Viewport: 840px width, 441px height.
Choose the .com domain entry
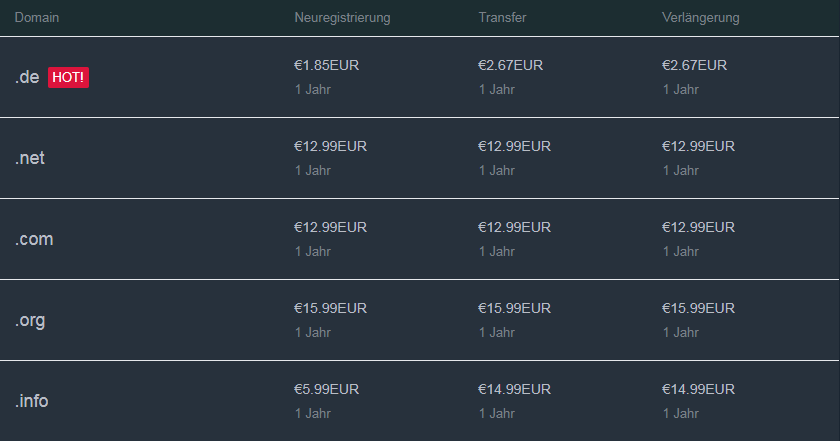(x=34, y=239)
